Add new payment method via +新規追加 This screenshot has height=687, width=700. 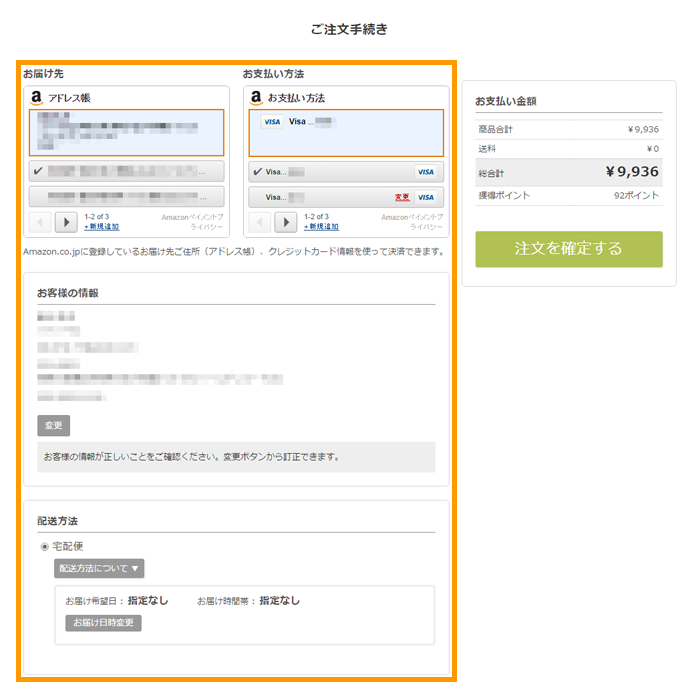pos(320,227)
